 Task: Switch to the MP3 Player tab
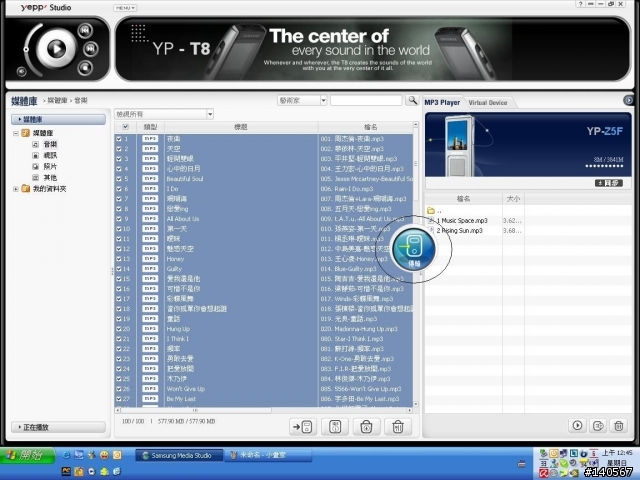(442, 102)
